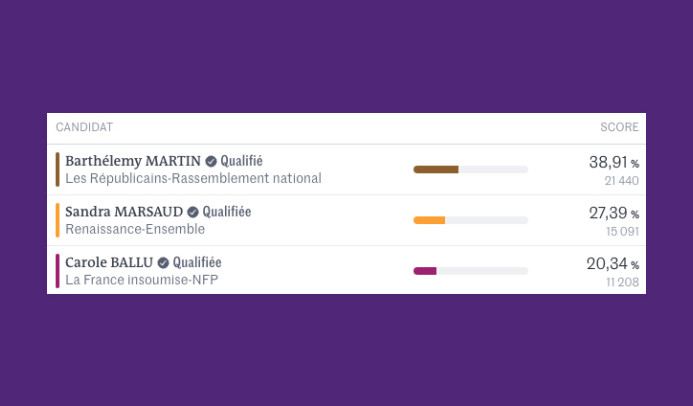Click the verified badge beside Carole BALLU
This screenshot has height=406, width=693.
163,263
